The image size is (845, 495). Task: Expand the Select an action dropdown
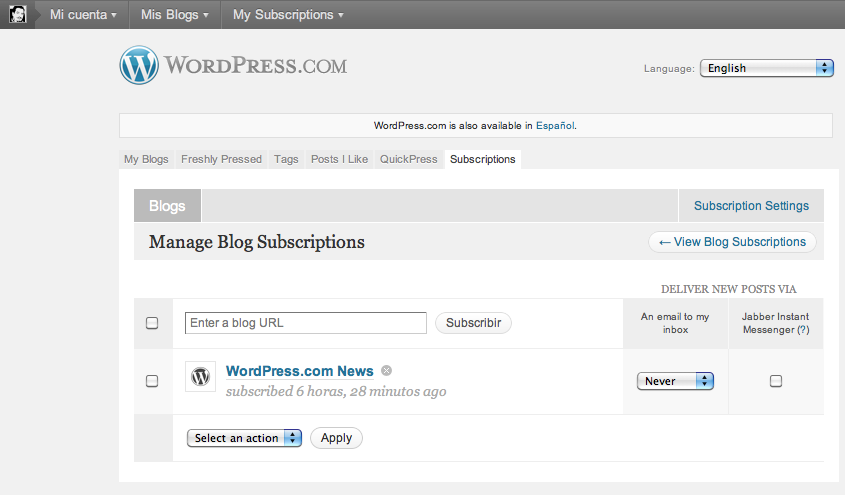pos(244,438)
